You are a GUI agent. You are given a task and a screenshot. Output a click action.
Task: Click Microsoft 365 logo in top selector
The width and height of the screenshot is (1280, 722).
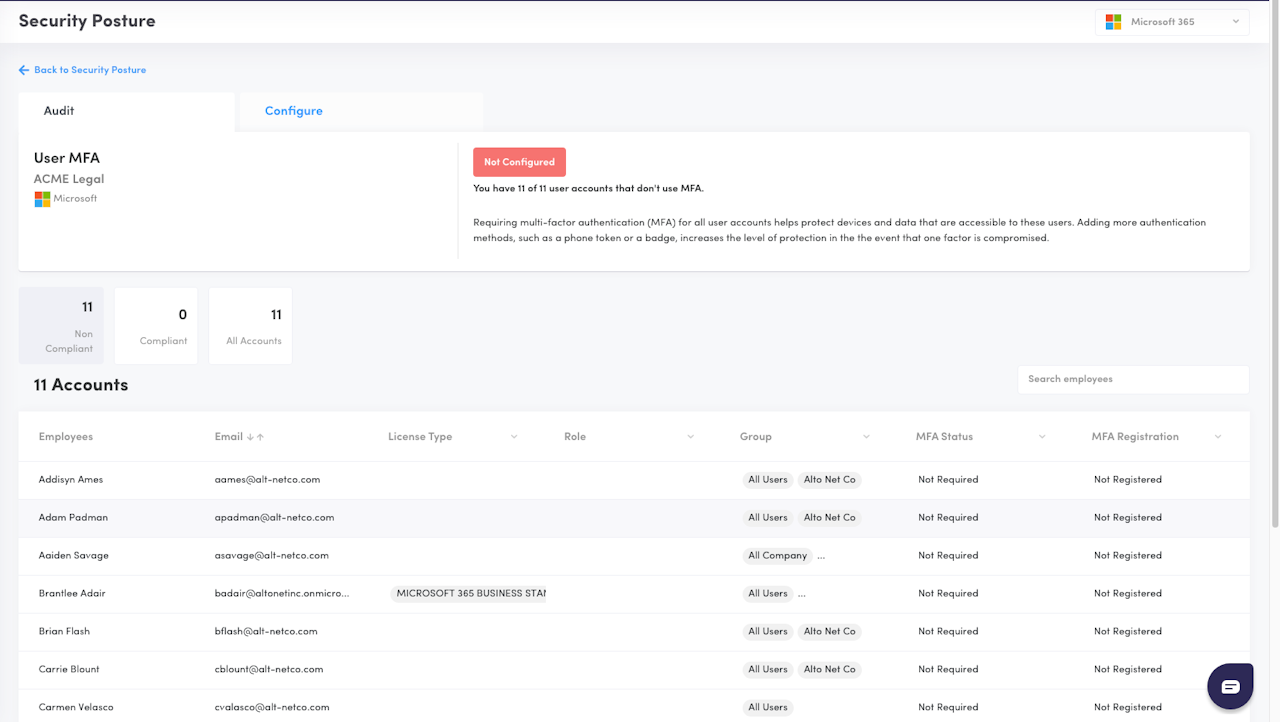[x=1113, y=22]
